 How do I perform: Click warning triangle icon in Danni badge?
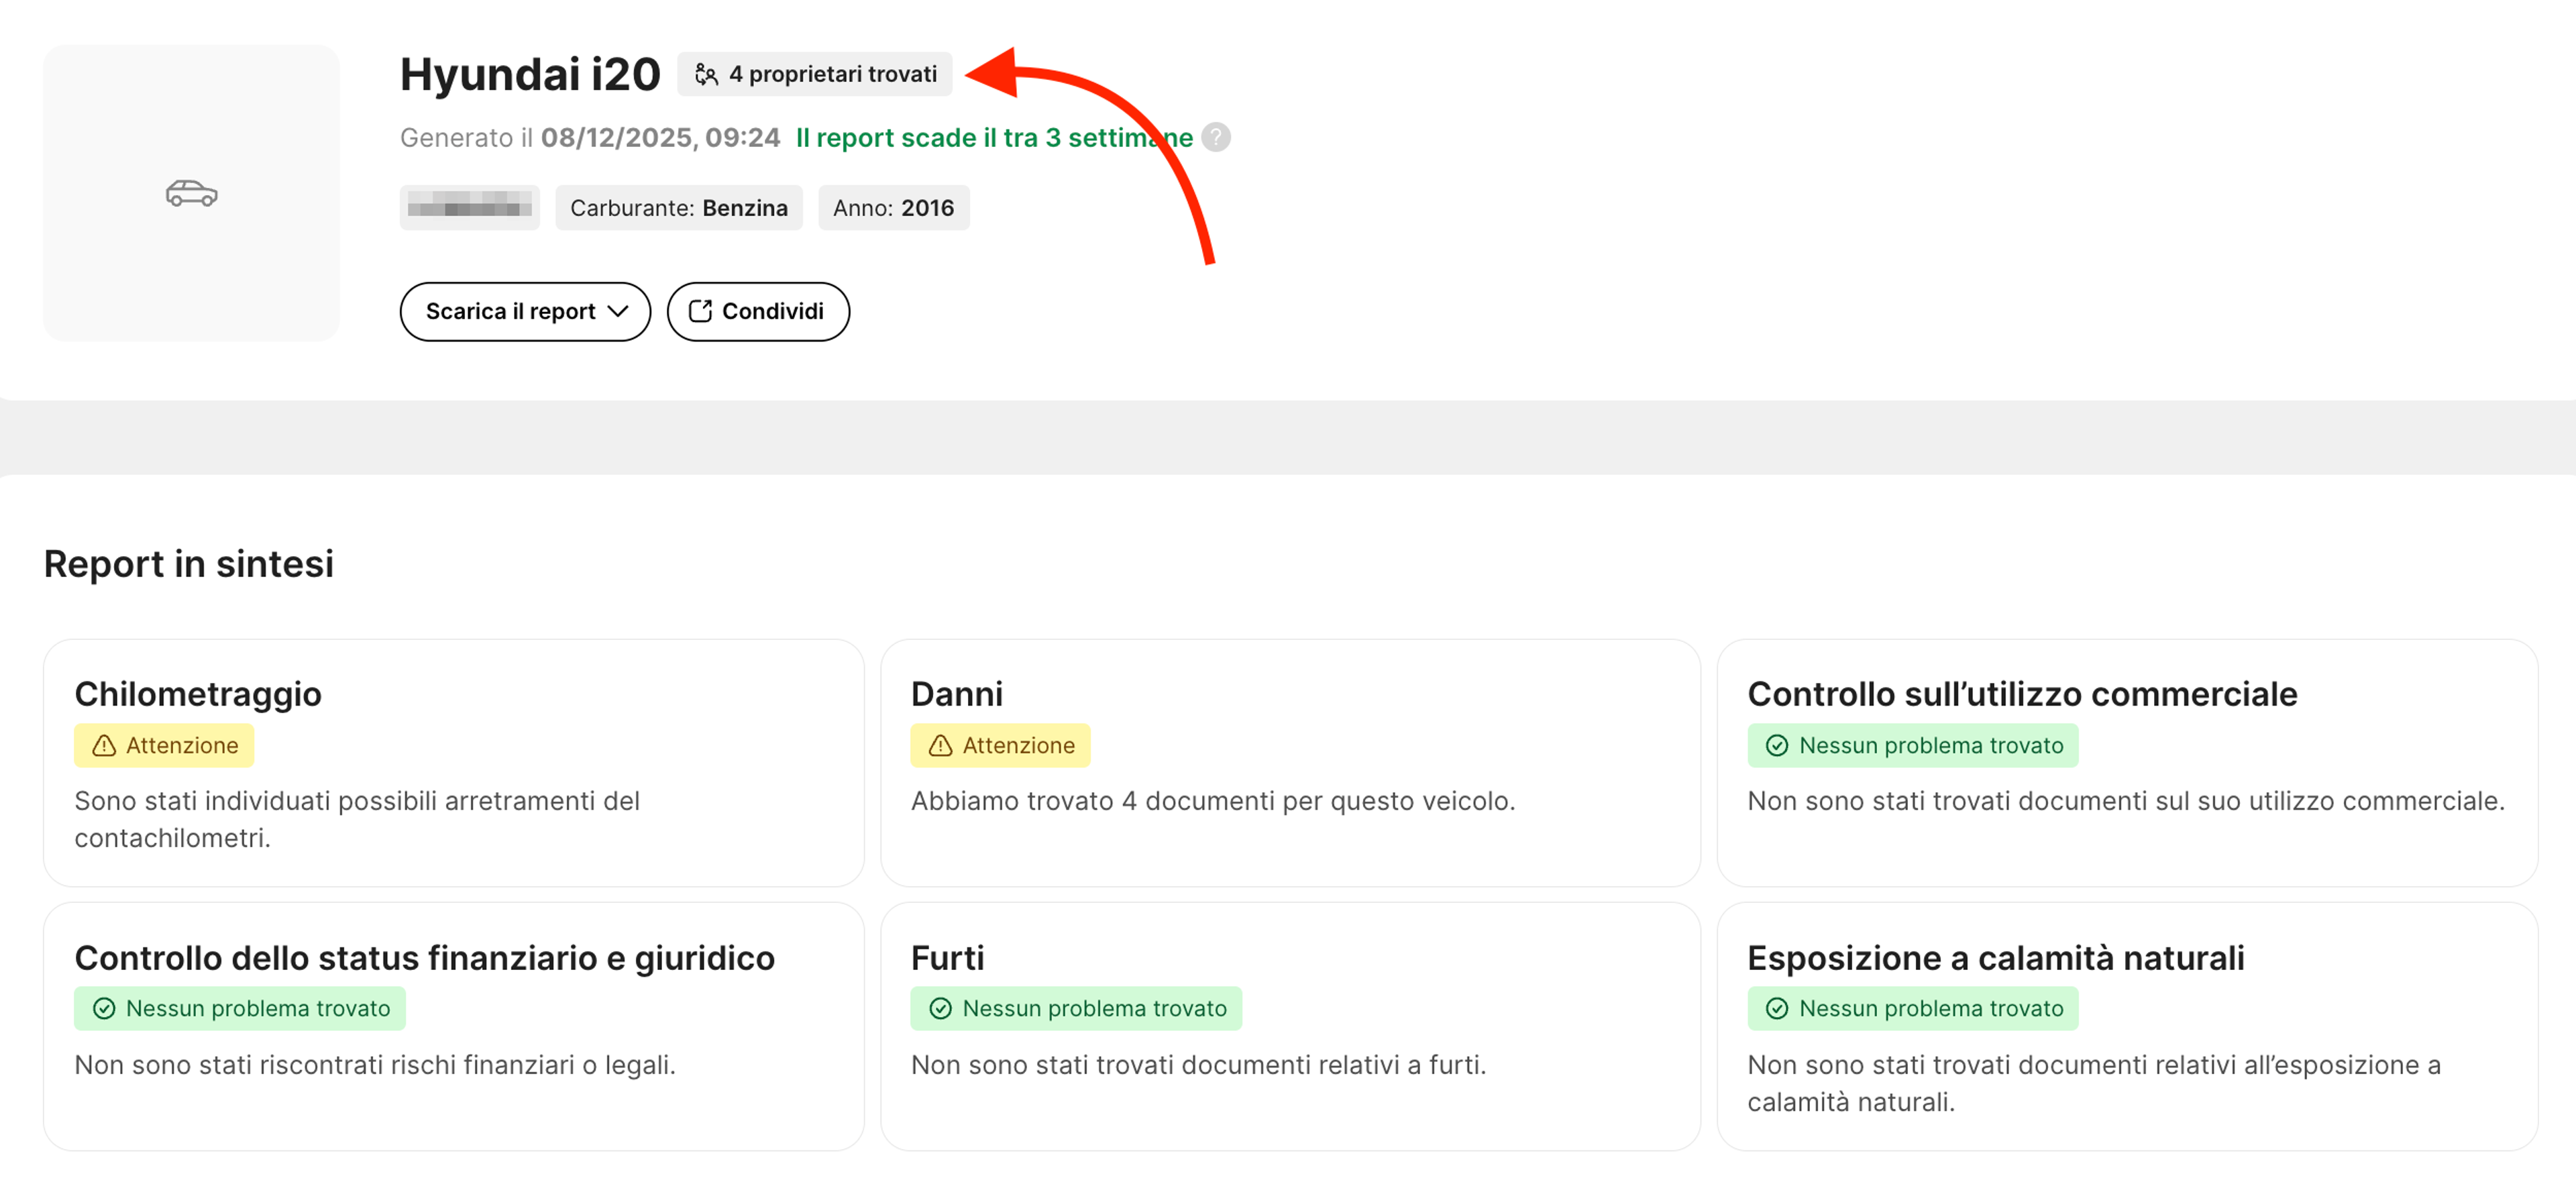pyautogui.click(x=940, y=745)
